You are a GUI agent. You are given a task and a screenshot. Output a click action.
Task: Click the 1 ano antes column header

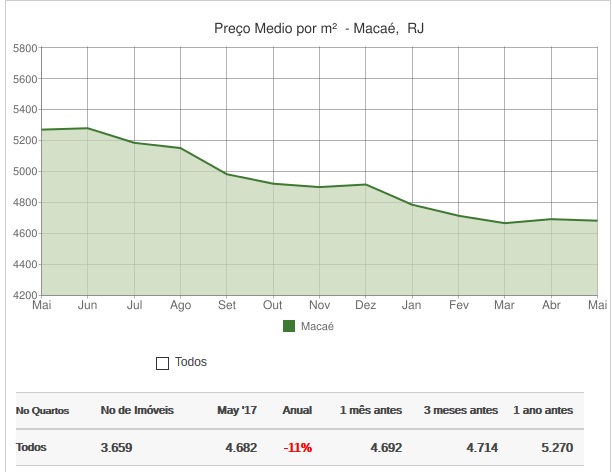click(x=543, y=410)
